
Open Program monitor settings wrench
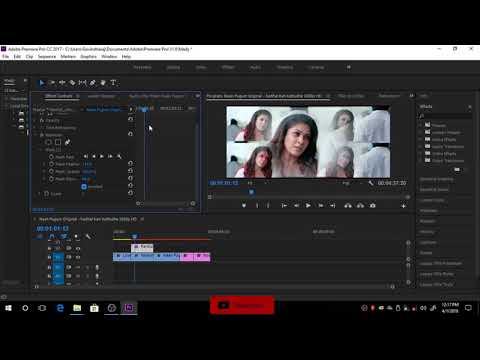click(371, 183)
